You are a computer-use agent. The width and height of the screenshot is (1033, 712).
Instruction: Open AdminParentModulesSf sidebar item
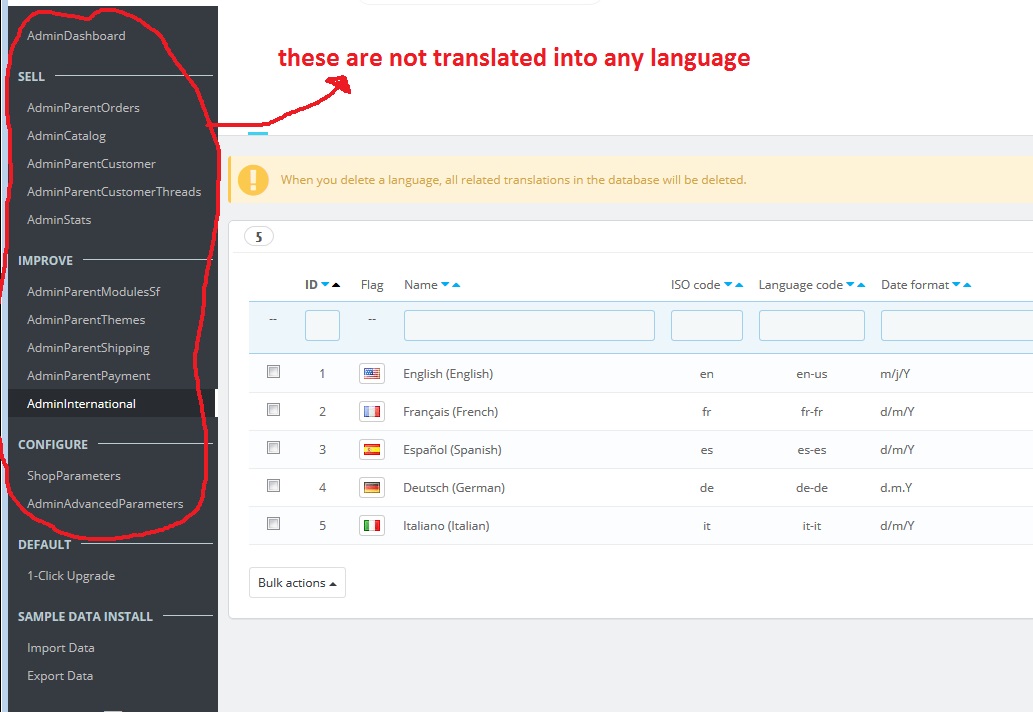coord(93,292)
